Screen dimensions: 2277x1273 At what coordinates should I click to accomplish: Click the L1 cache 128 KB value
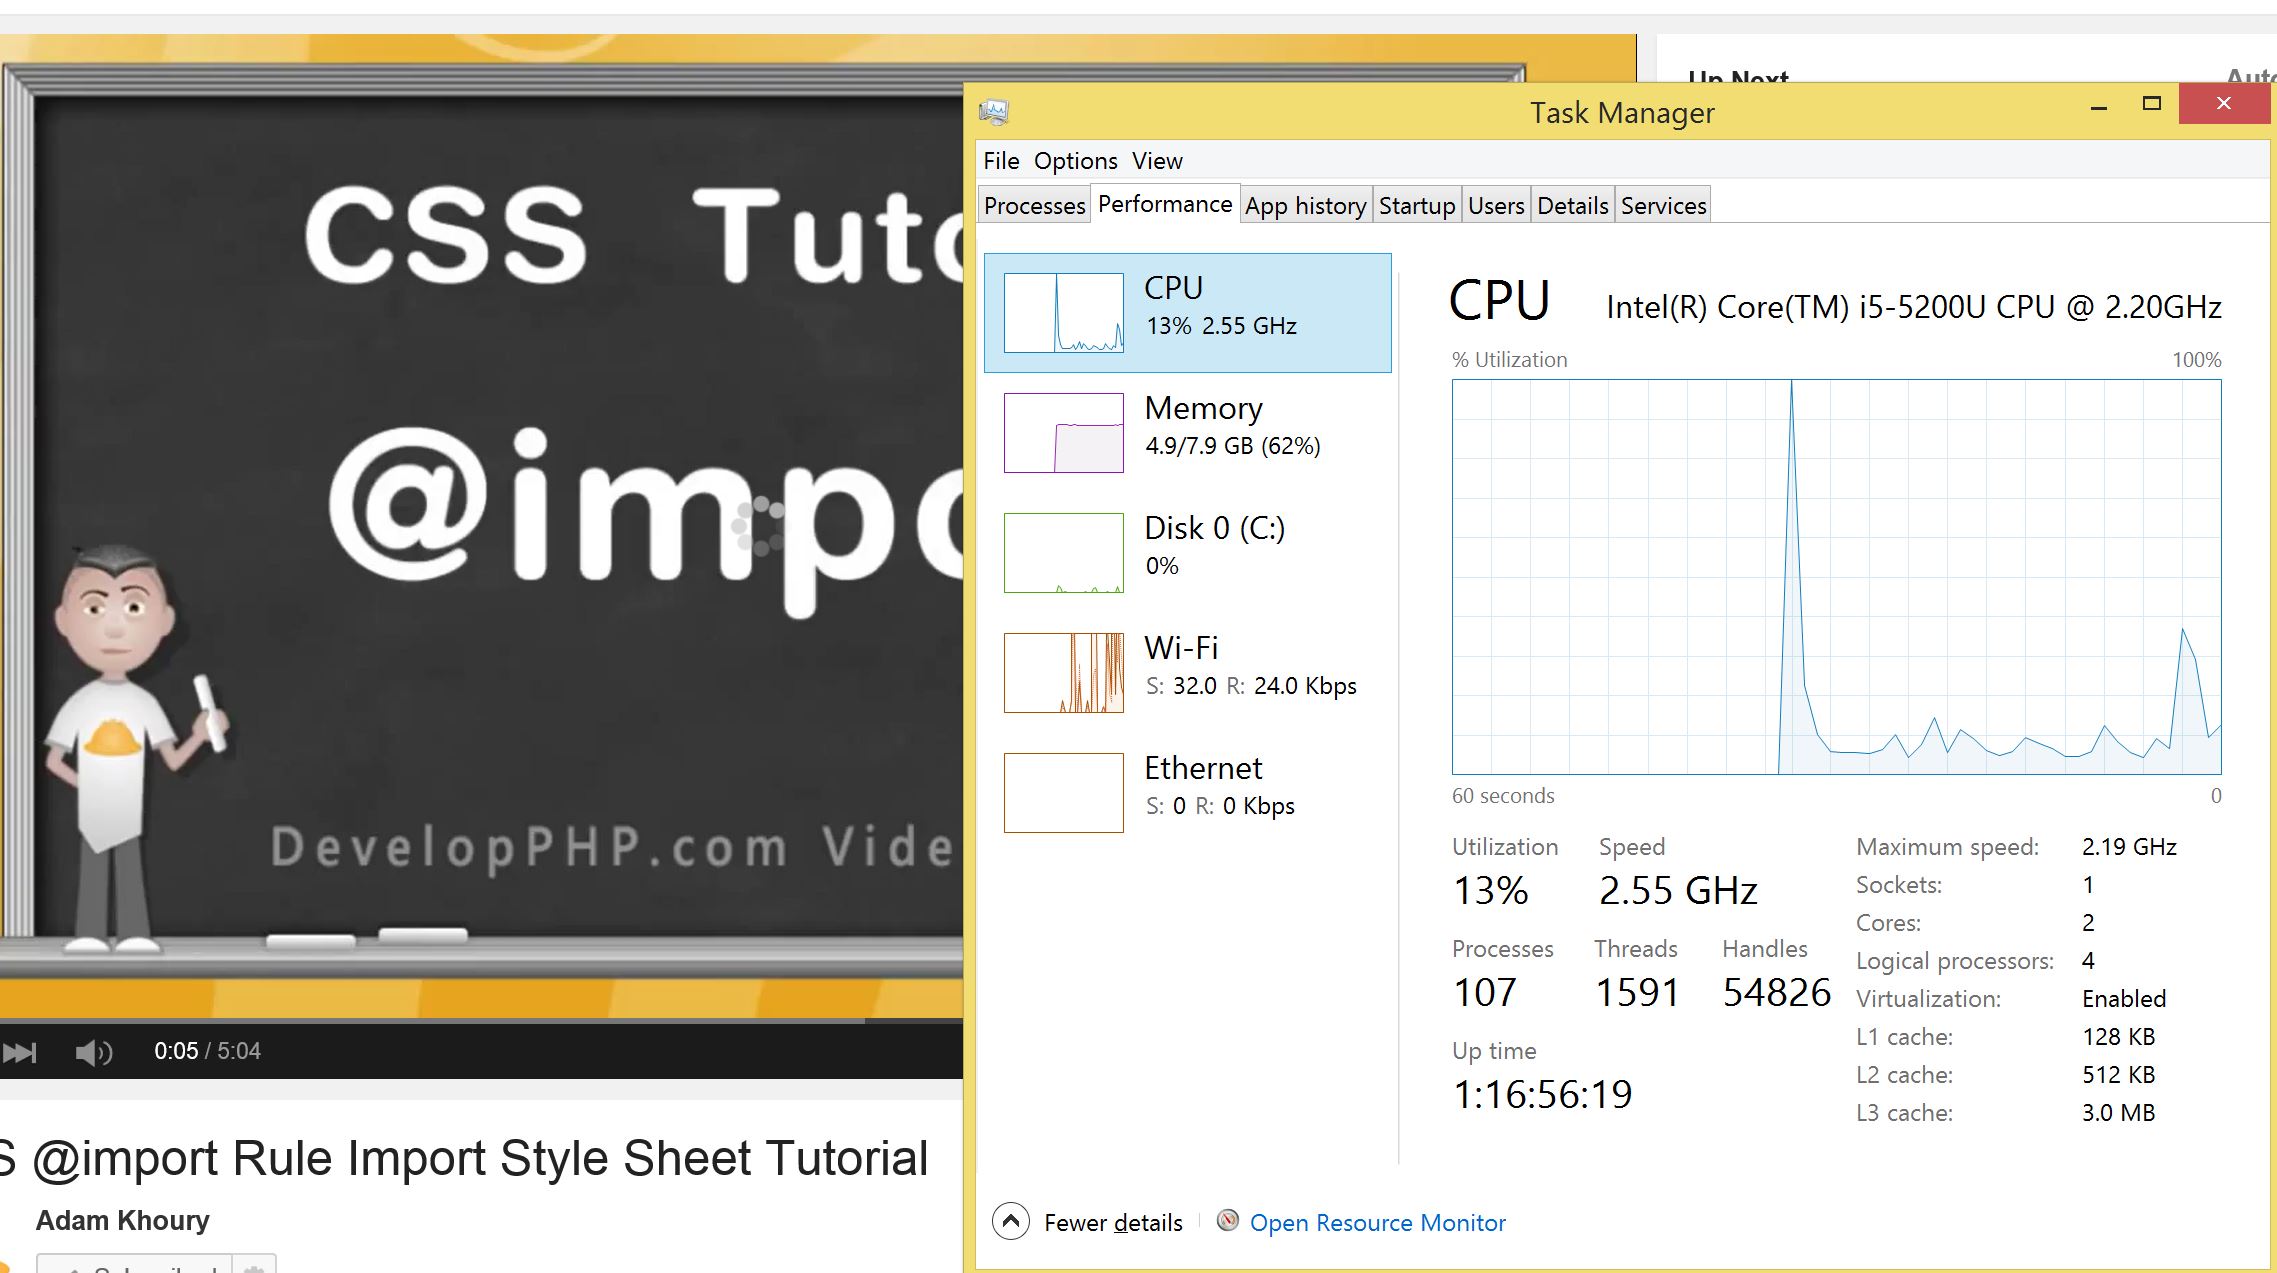point(2118,1037)
